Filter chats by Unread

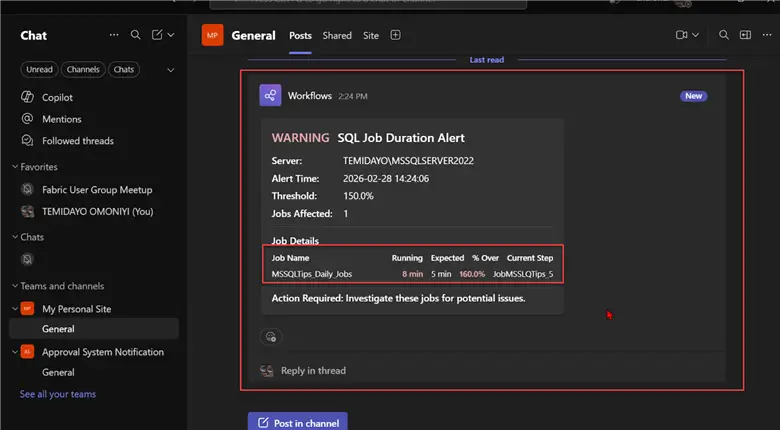[x=39, y=70]
